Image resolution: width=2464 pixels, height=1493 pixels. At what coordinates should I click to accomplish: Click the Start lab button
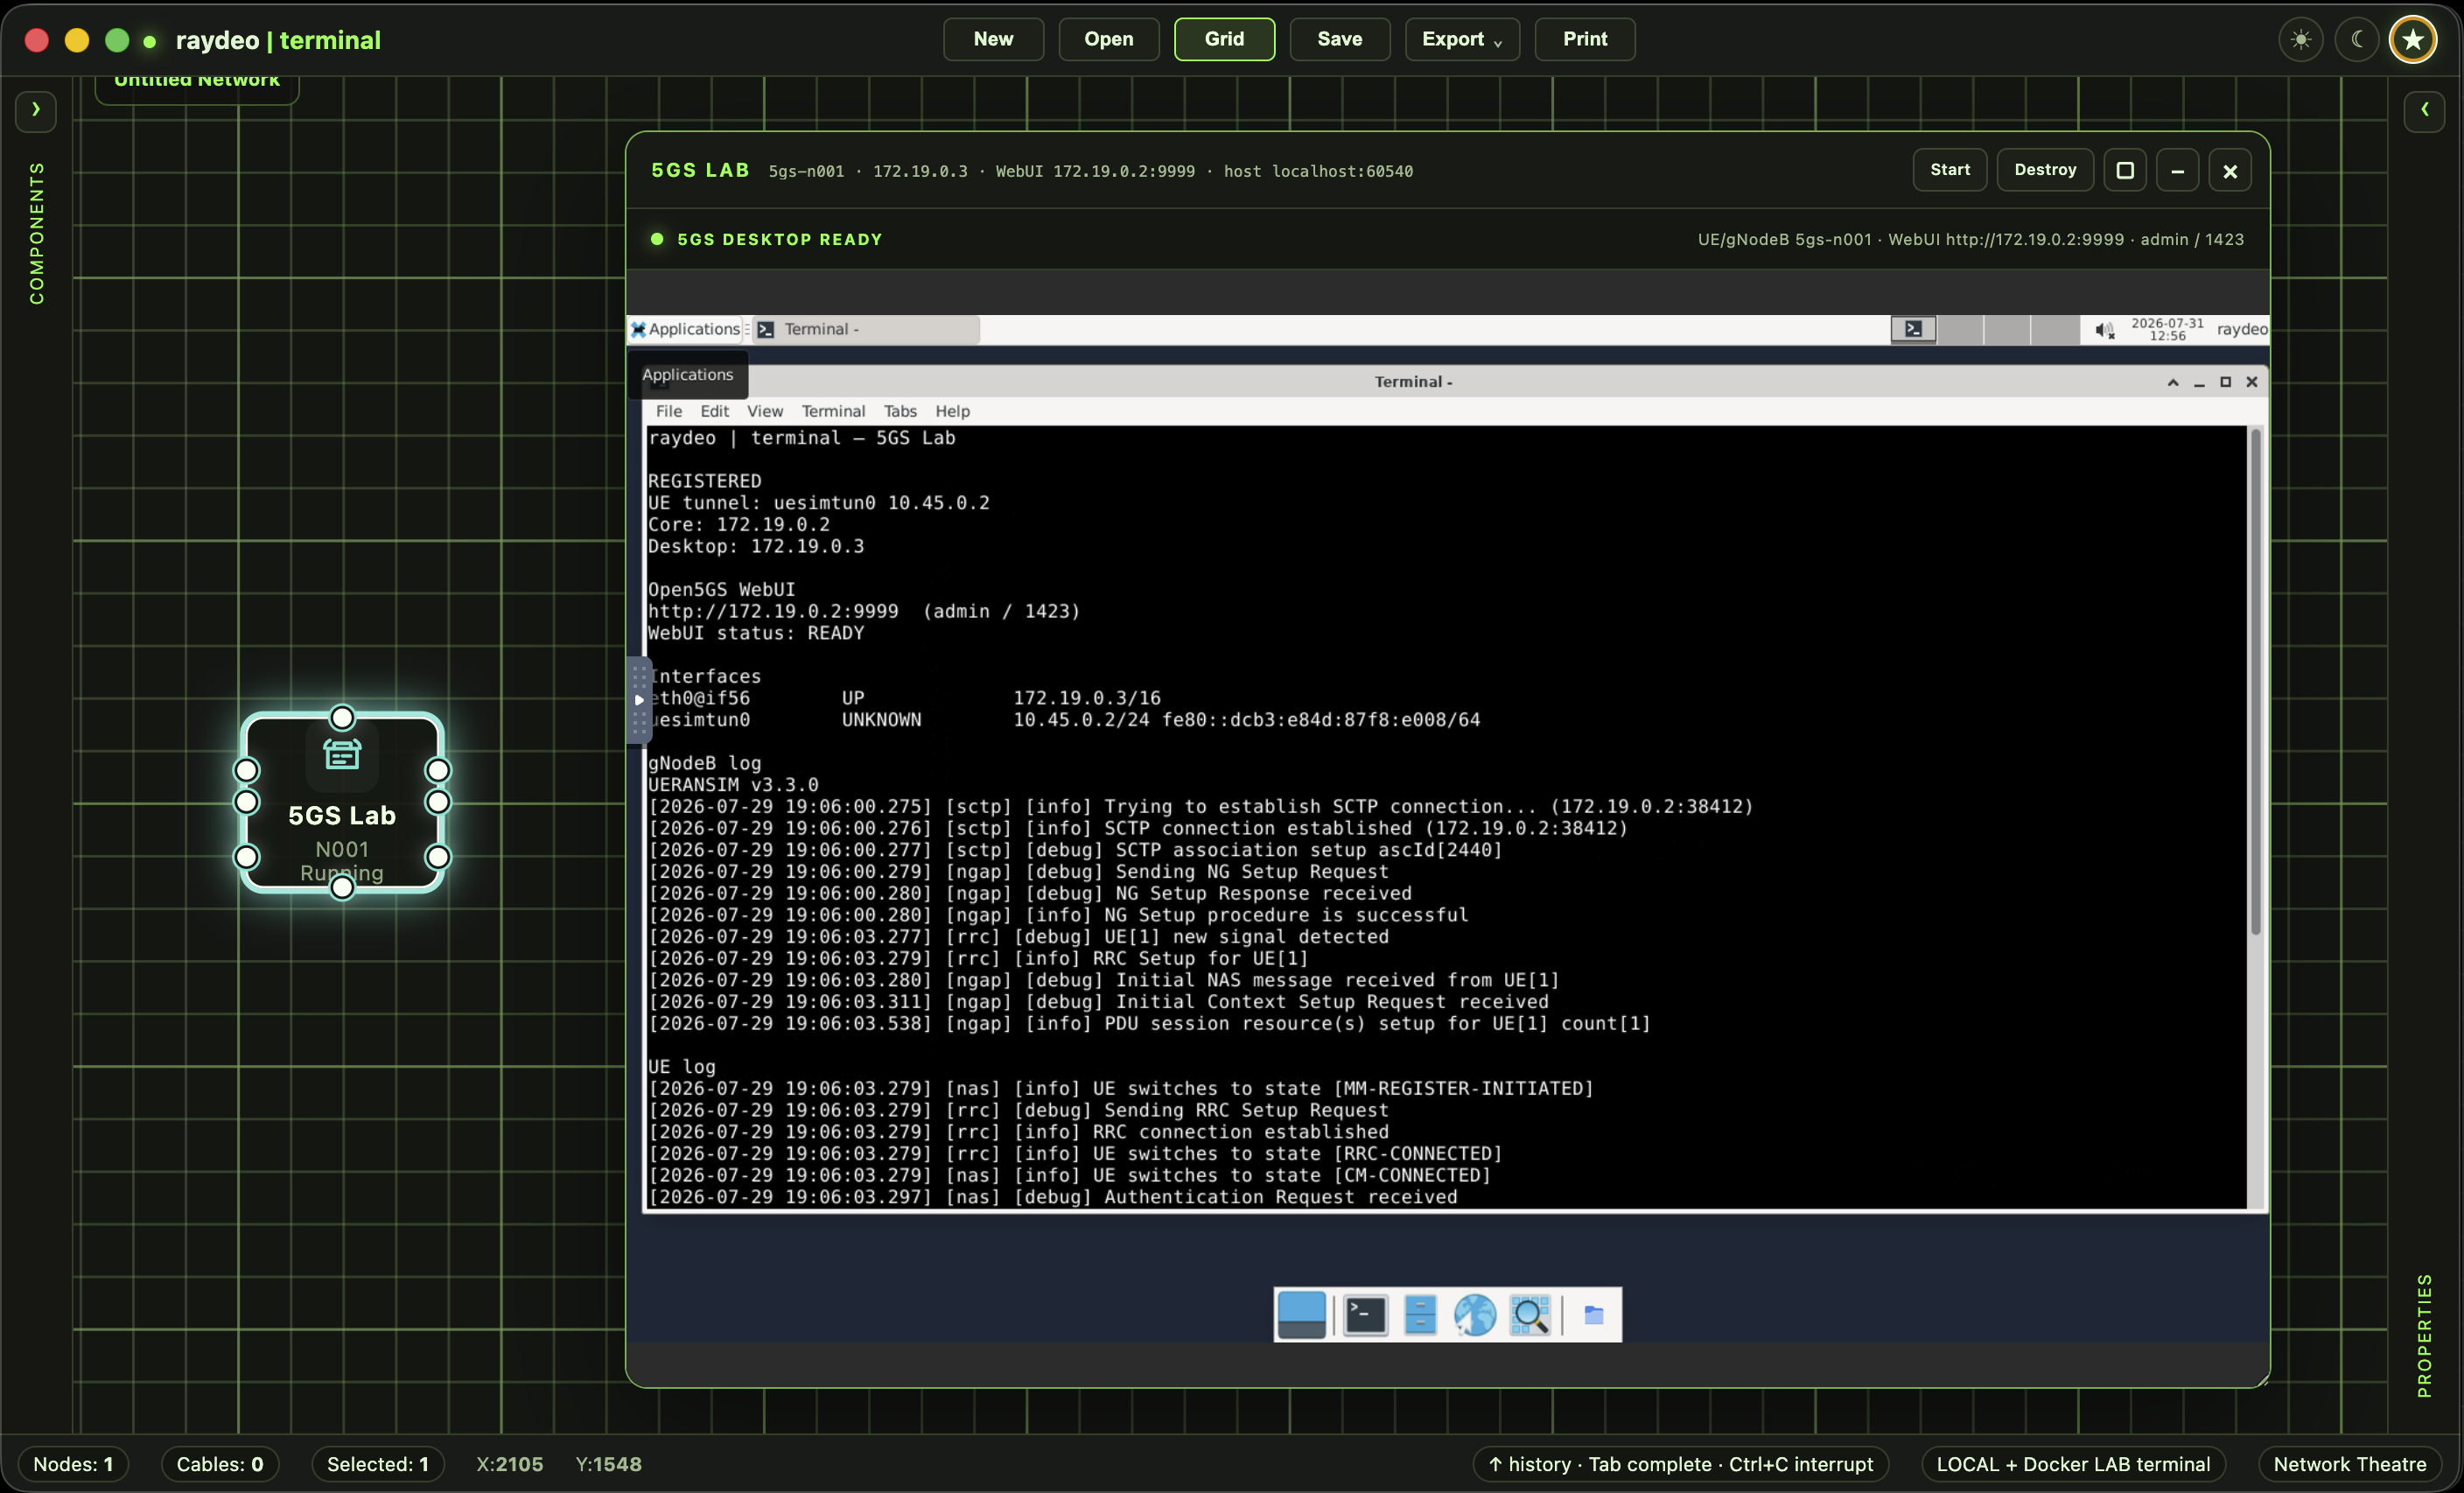tap(1950, 170)
